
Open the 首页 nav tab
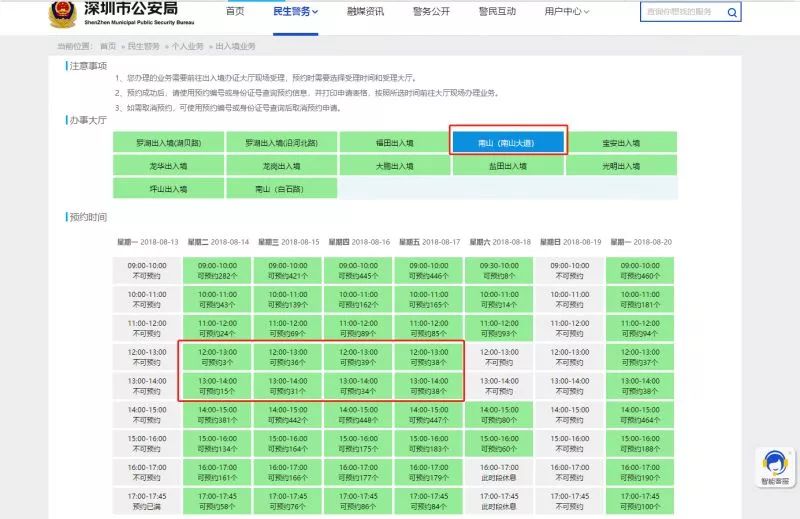coord(234,12)
